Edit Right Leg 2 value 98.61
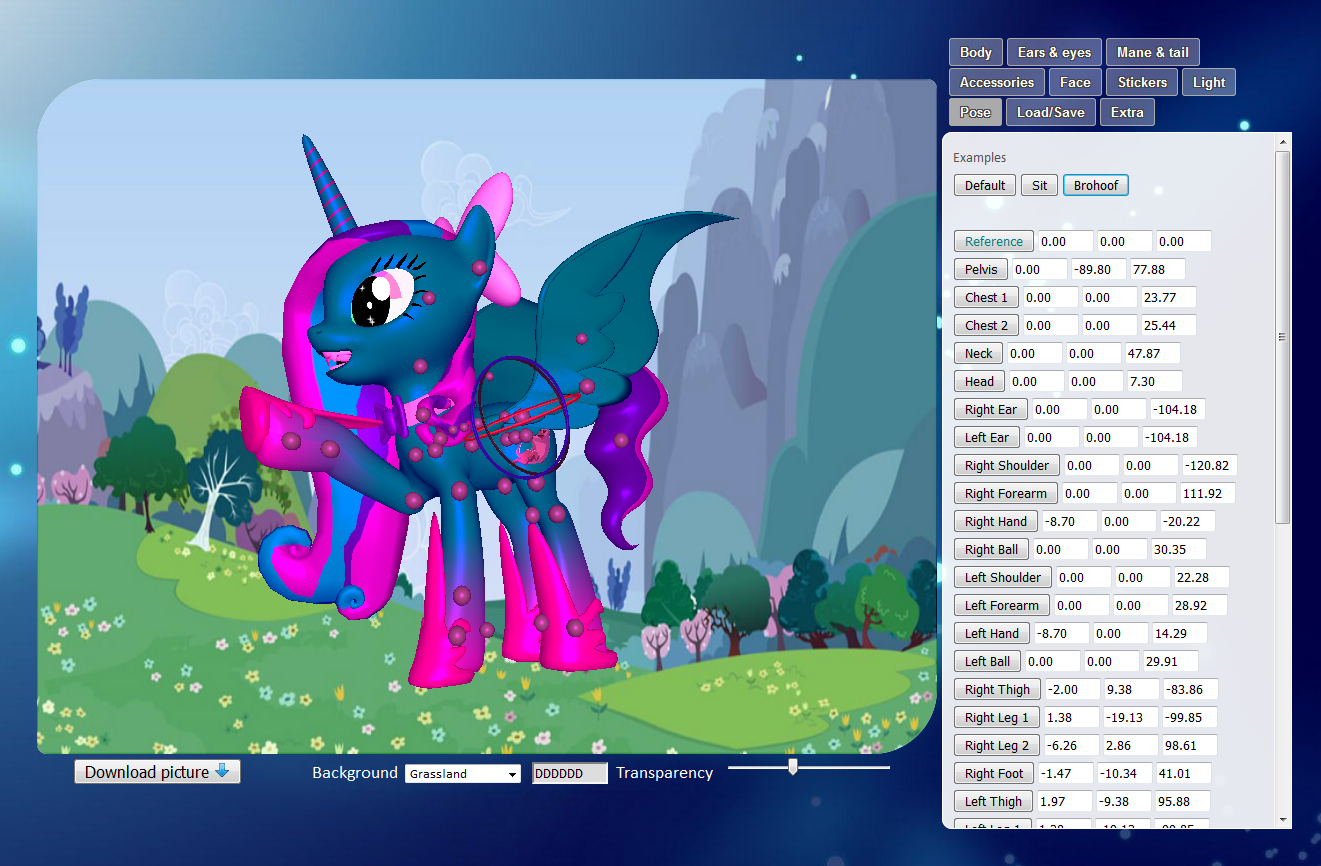The width and height of the screenshot is (1321, 866). [x=1189, y=745]
